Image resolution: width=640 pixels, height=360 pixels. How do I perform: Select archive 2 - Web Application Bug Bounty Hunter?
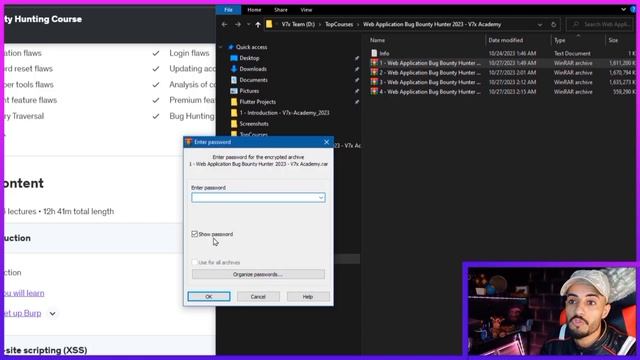[430, 73]
